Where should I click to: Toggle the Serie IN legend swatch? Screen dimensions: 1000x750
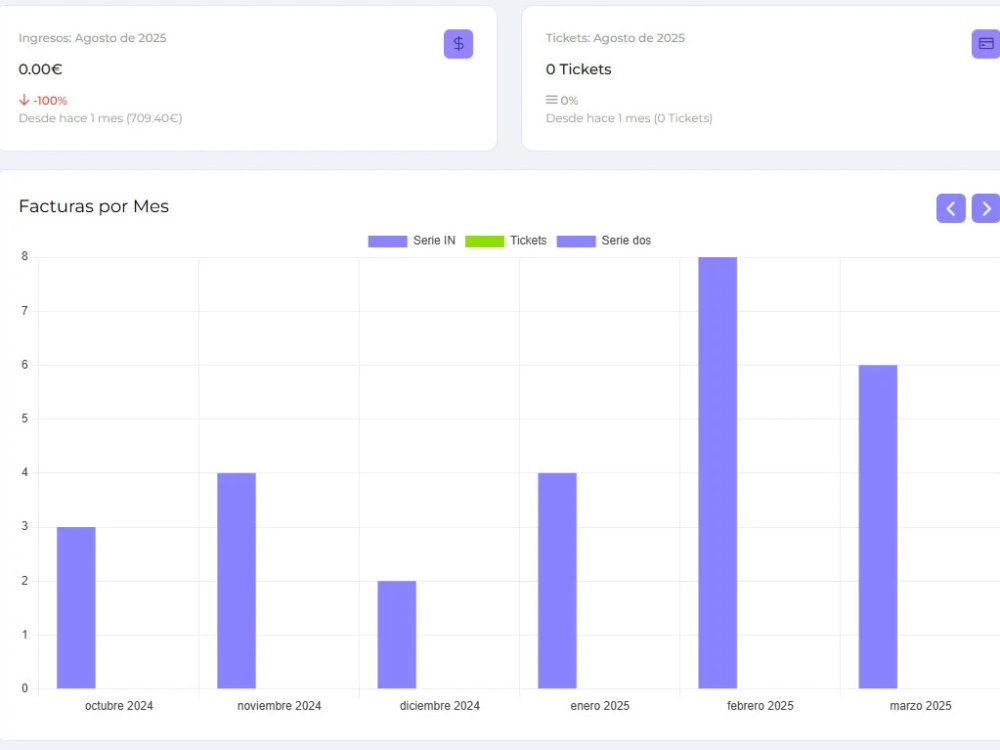point(387,241)
